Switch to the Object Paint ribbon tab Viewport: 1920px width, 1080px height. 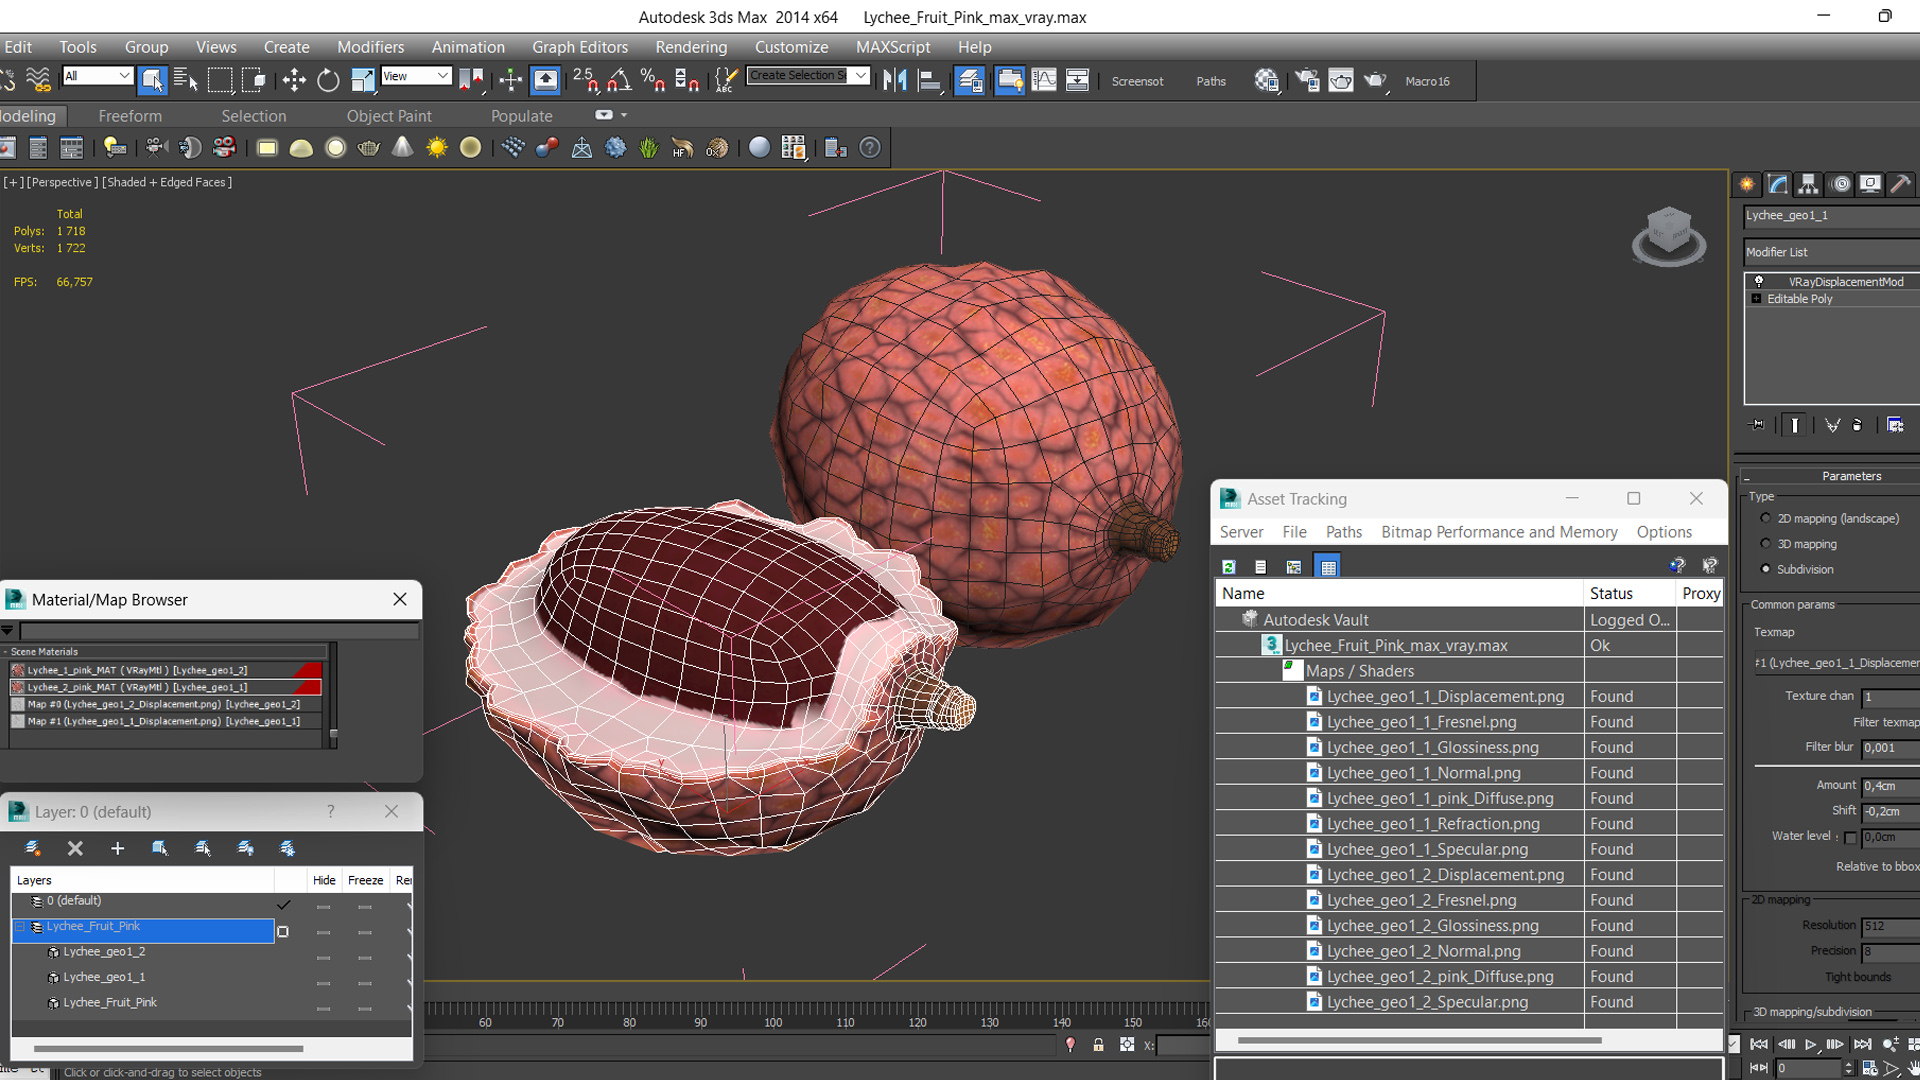[x=389, y=116]
